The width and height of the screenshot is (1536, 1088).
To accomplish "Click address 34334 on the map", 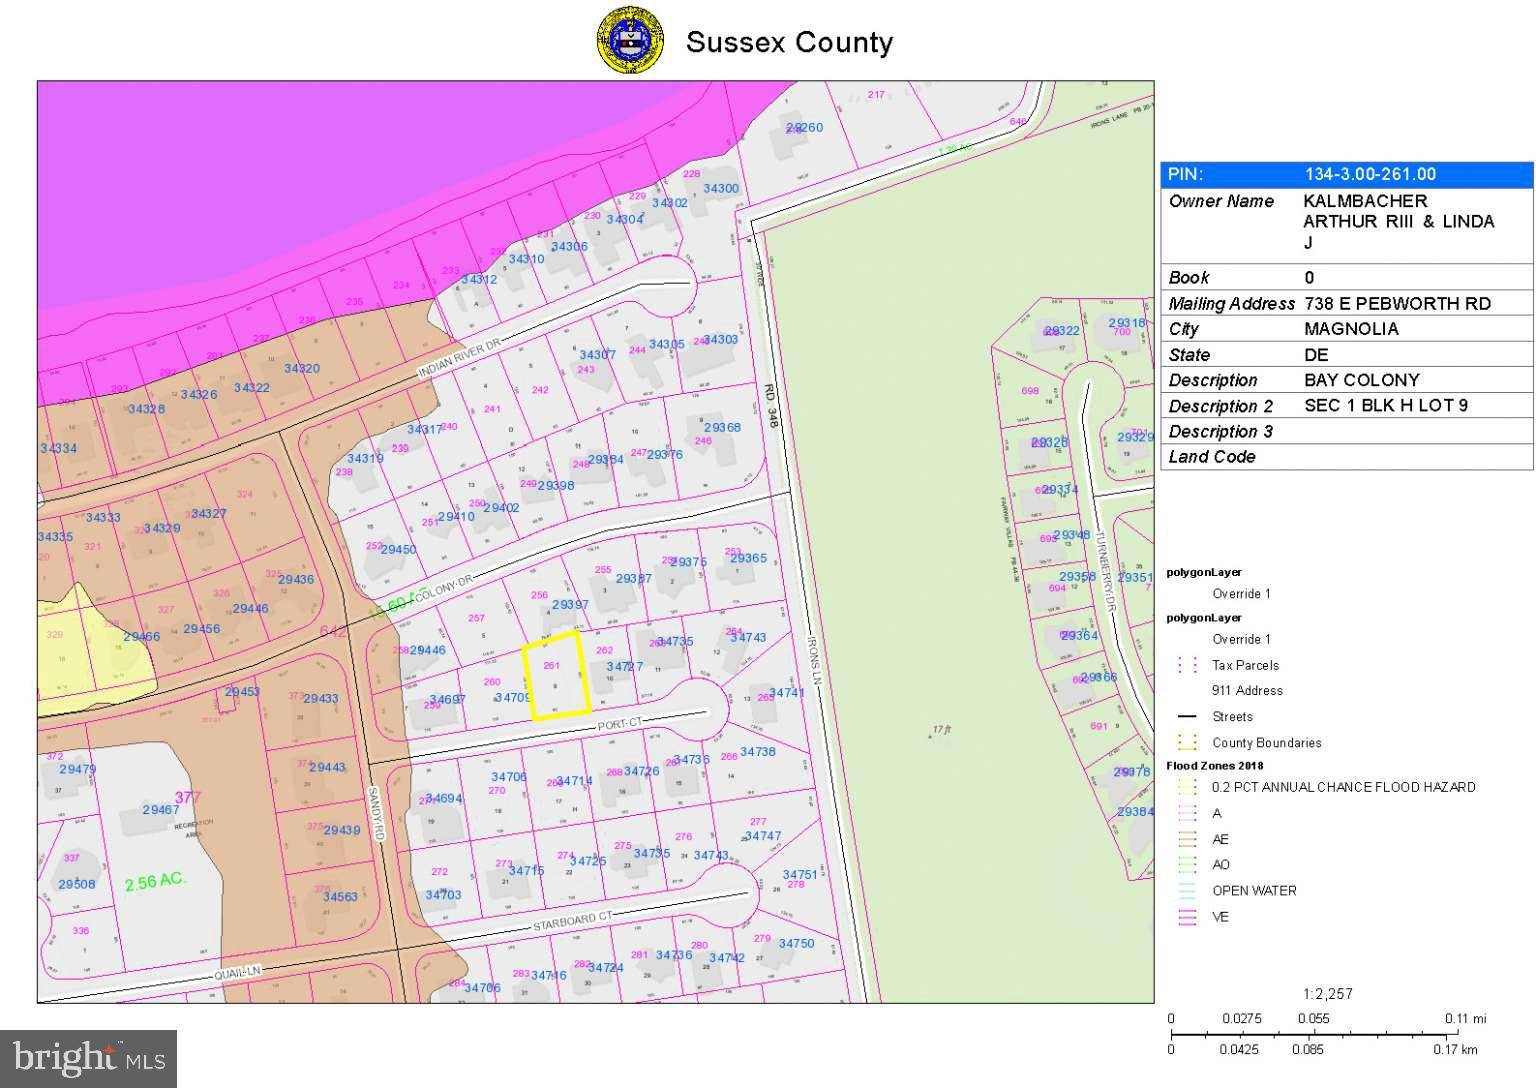I will 58,448.
